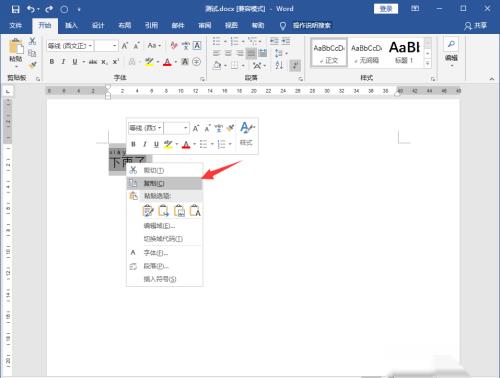The width and height of the screenshot is (500, 378).
Task: Choose Keep Text Only paste option
Action: coord(195,211)
